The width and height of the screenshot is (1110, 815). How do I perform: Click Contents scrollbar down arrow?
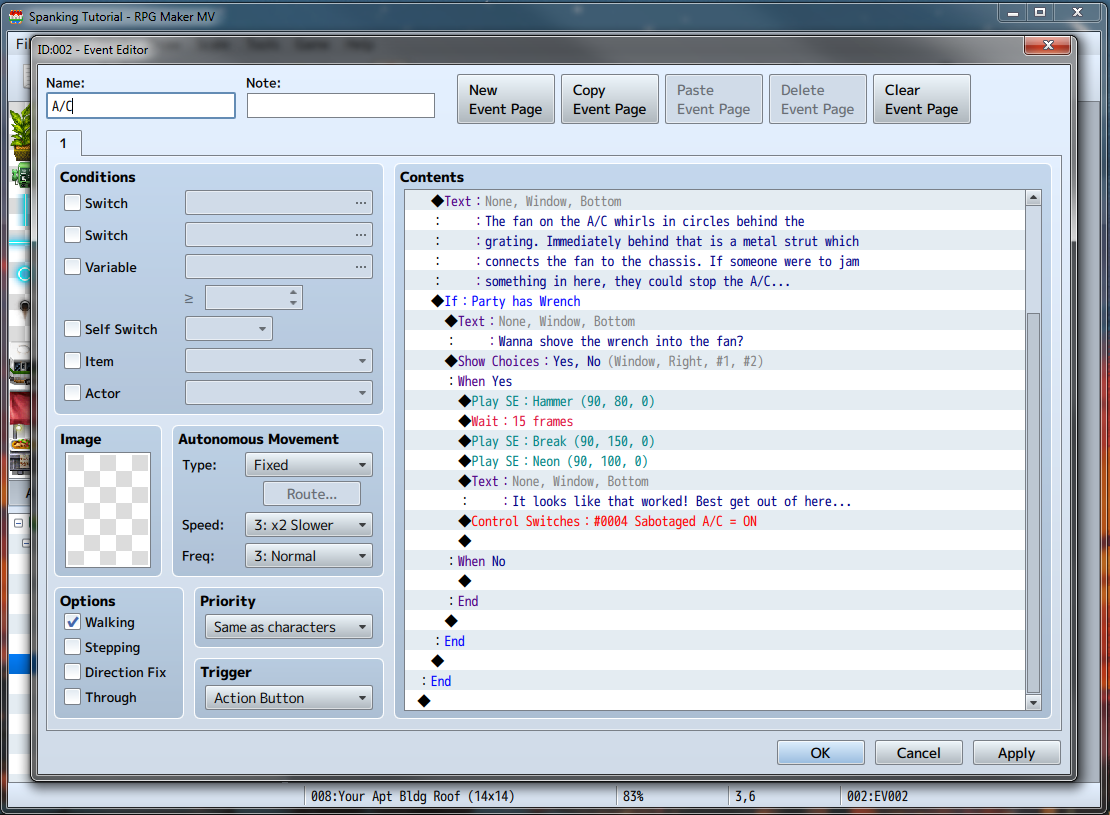[1034, 702]
